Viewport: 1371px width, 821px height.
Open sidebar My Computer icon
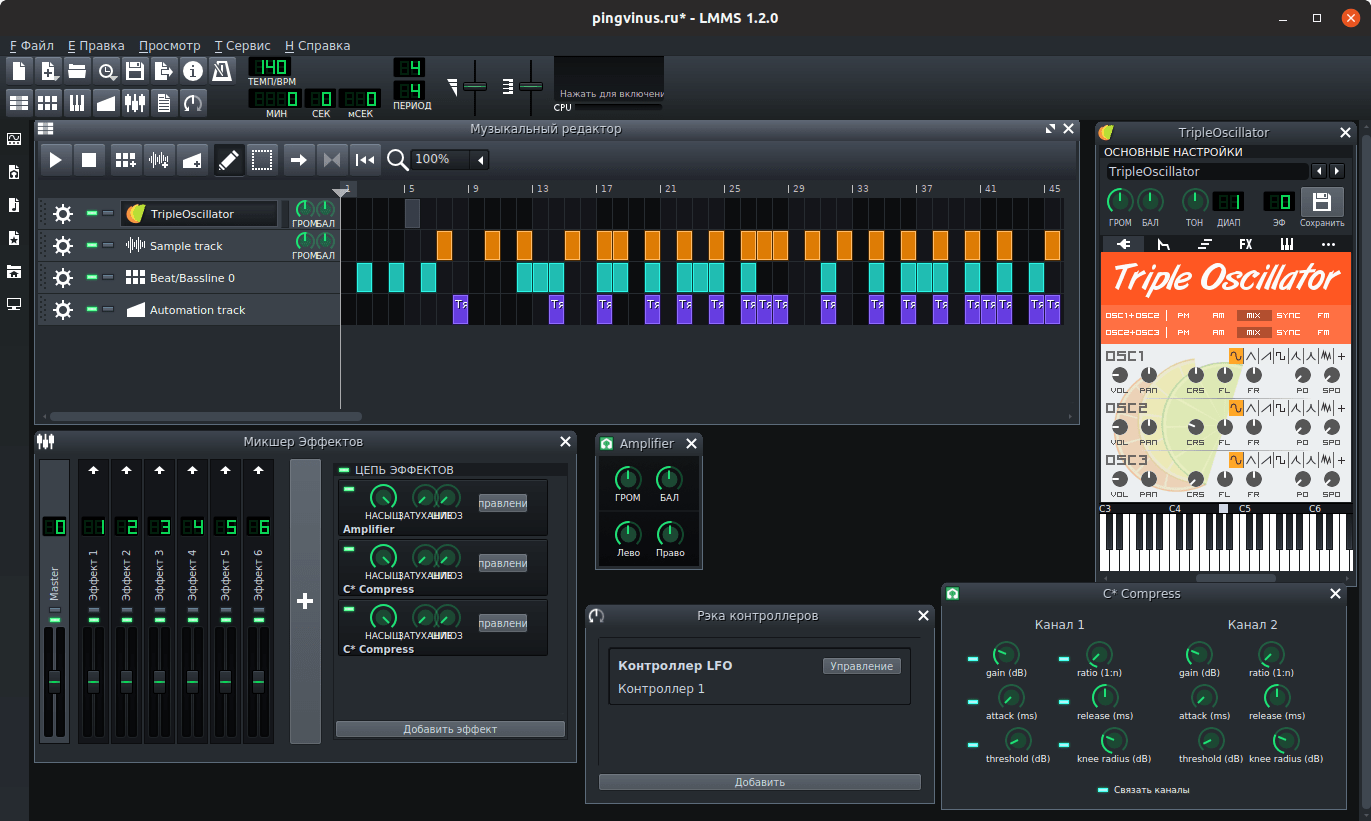click(14, 304)
